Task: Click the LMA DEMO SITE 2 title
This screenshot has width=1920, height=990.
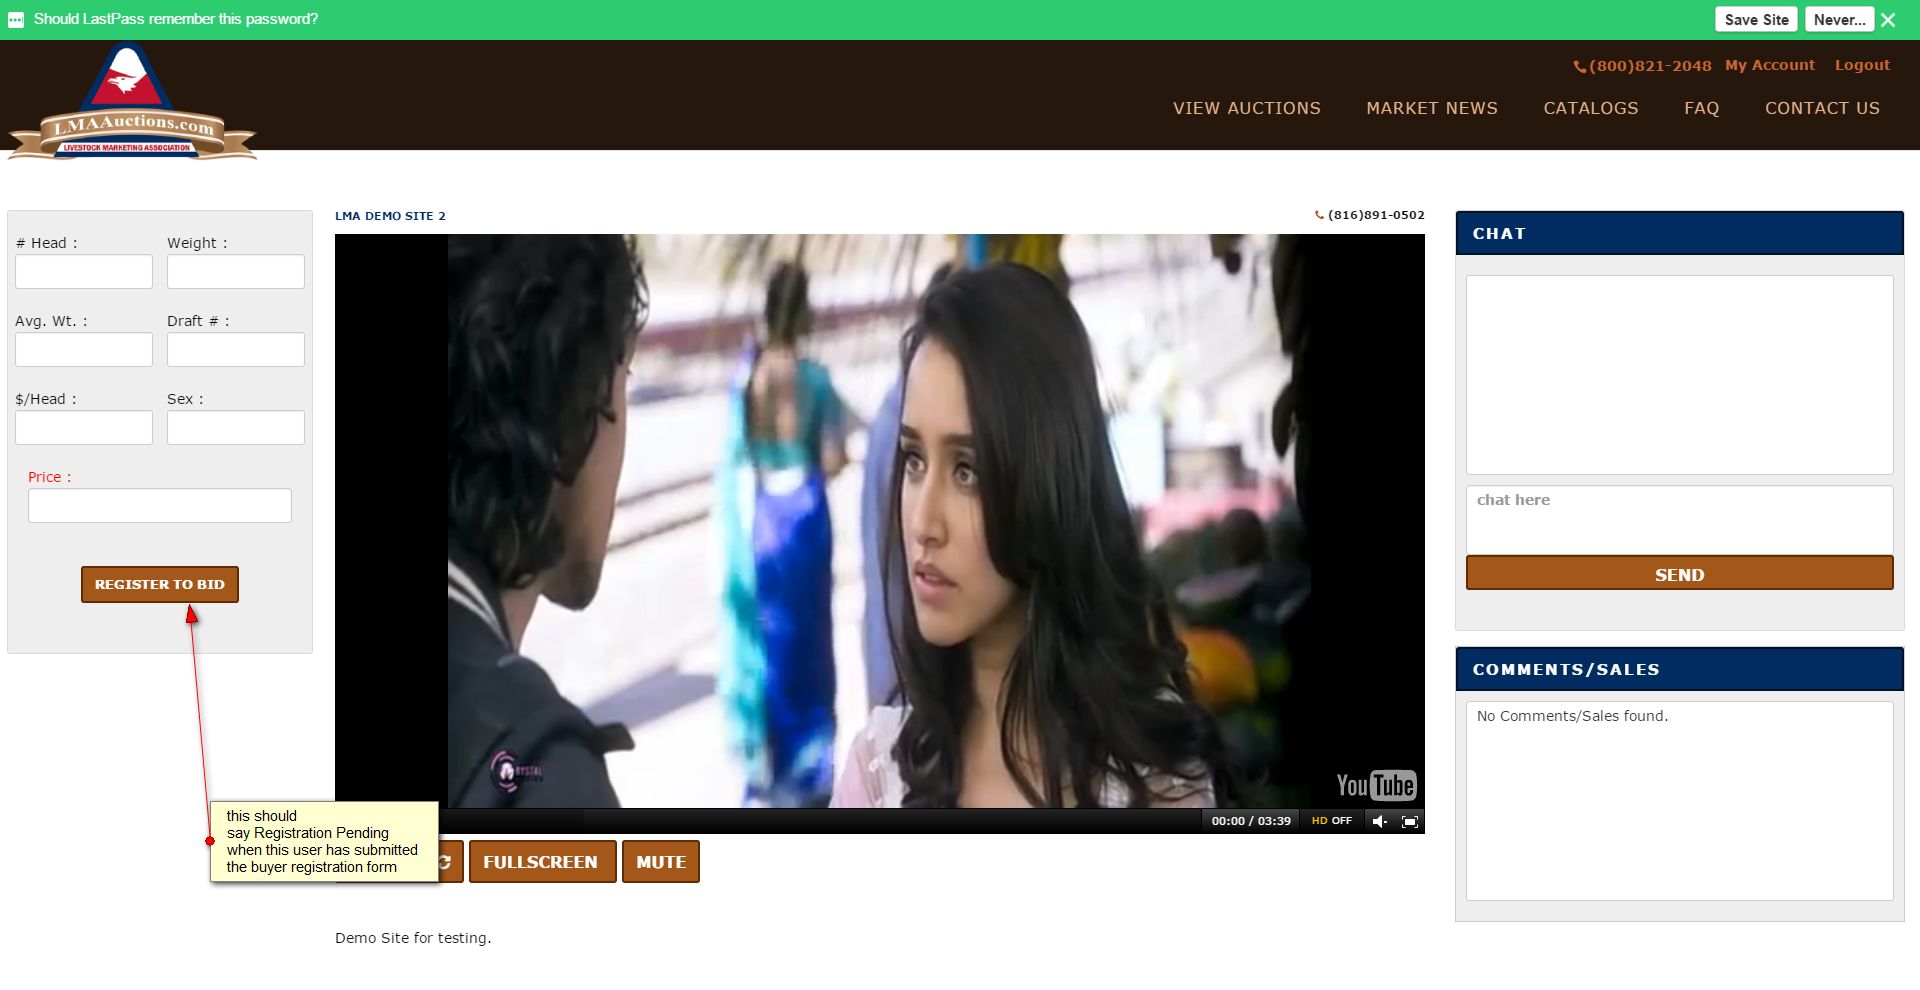Action: point(390,216)
